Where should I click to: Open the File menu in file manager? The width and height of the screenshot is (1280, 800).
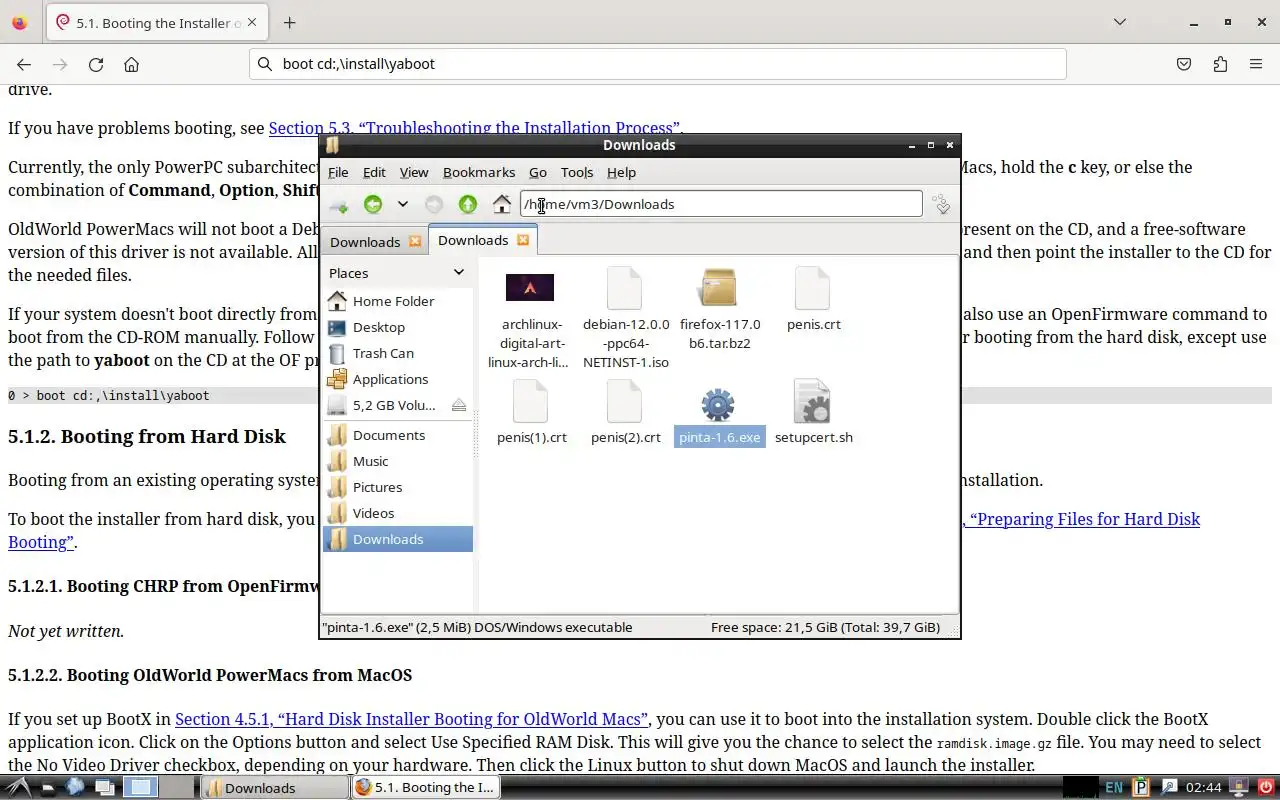338,172
